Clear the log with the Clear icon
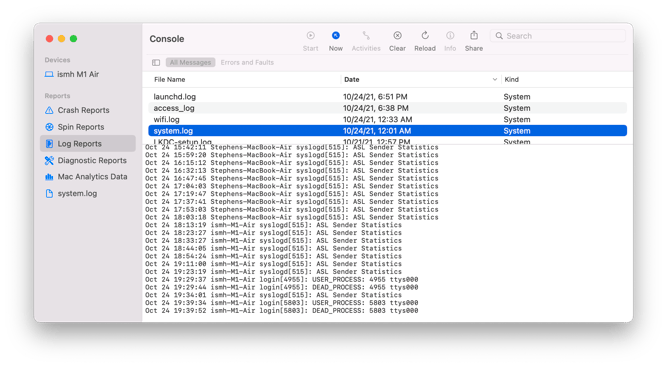This screenshot has height=367, width=667. click(397, 35)
